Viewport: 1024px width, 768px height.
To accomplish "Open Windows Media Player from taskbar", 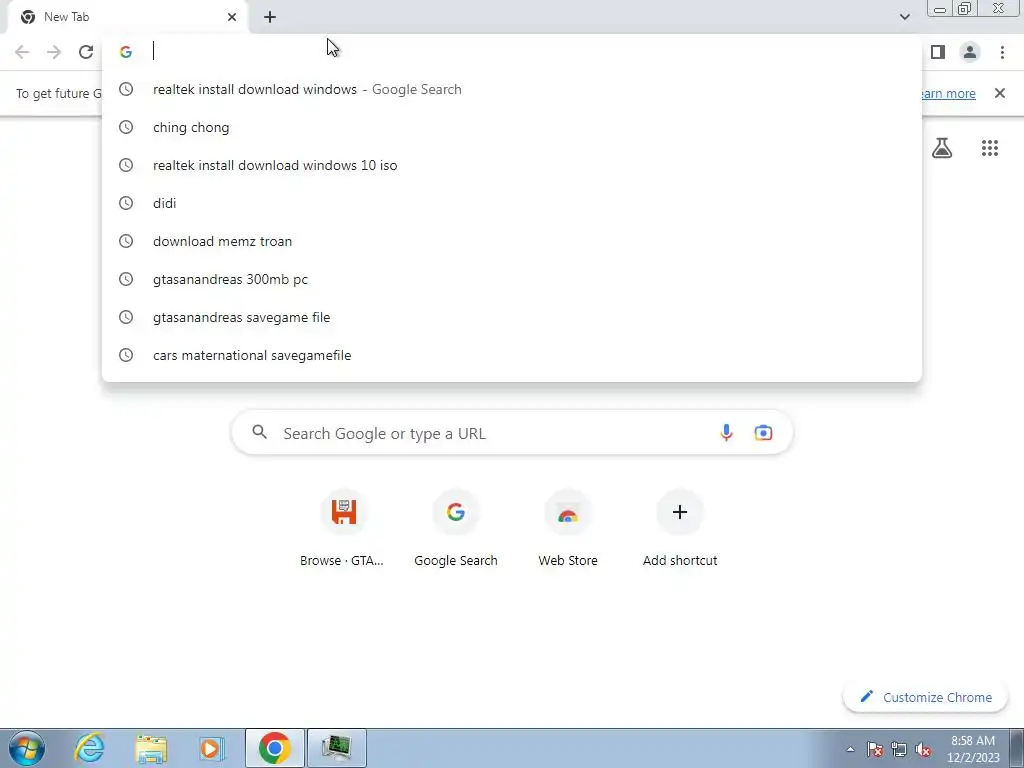I will click(212, 748).
